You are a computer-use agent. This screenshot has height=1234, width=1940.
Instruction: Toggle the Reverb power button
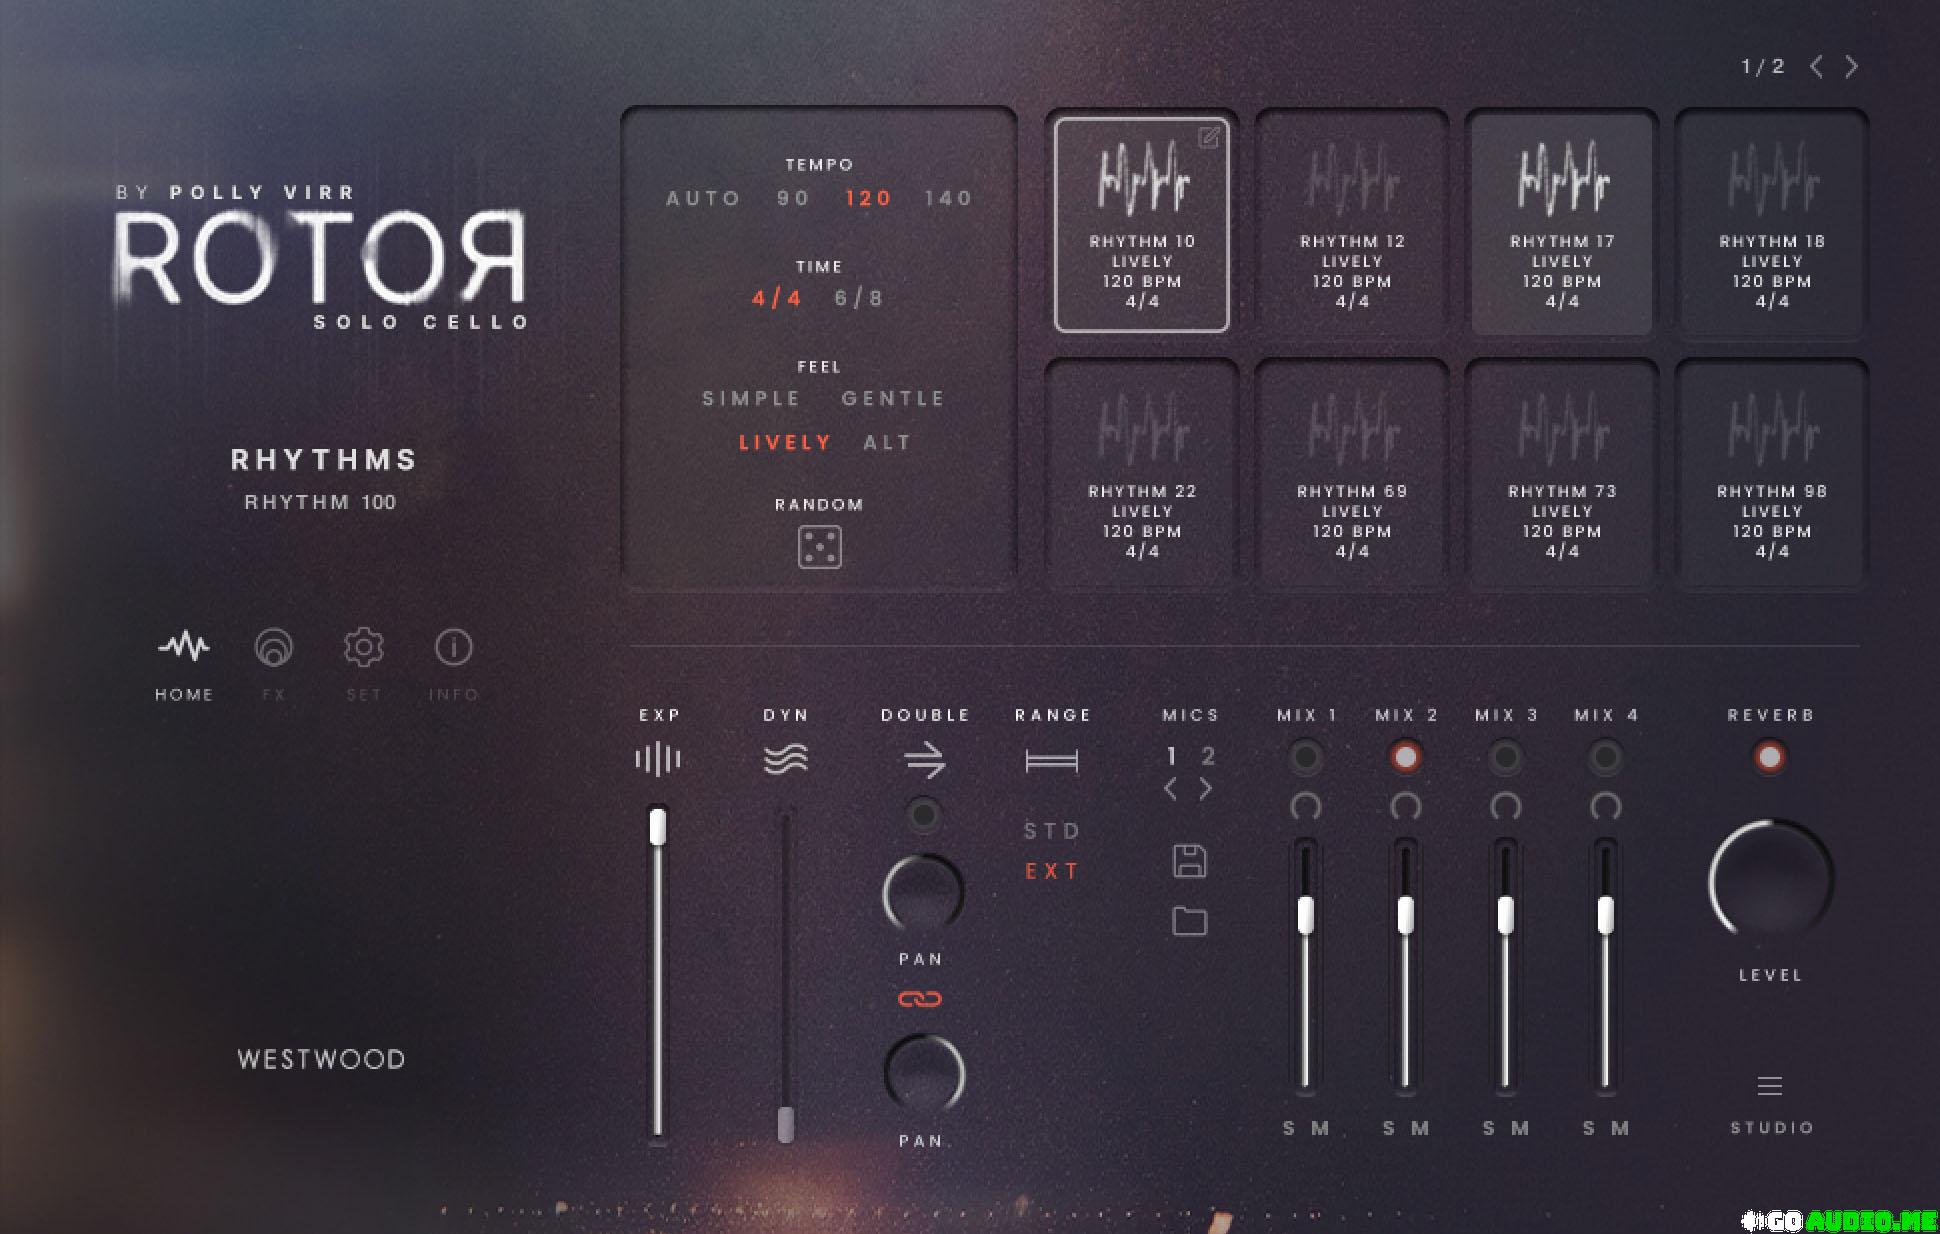click(1769, 757)
